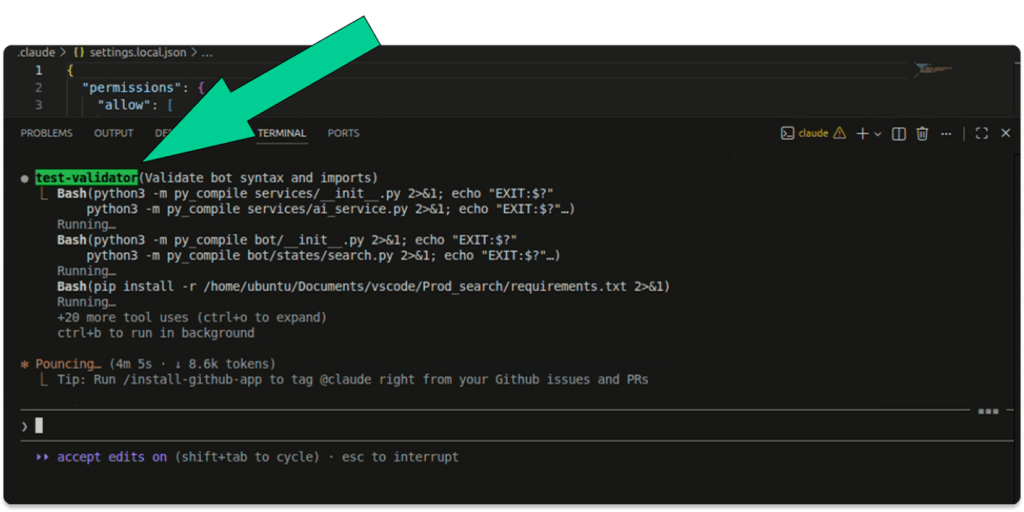This screenshot has height=512, width=1024.
Task: Expand the breadcrumb ellipsis after settings.local.json
Action: [208, 52]
